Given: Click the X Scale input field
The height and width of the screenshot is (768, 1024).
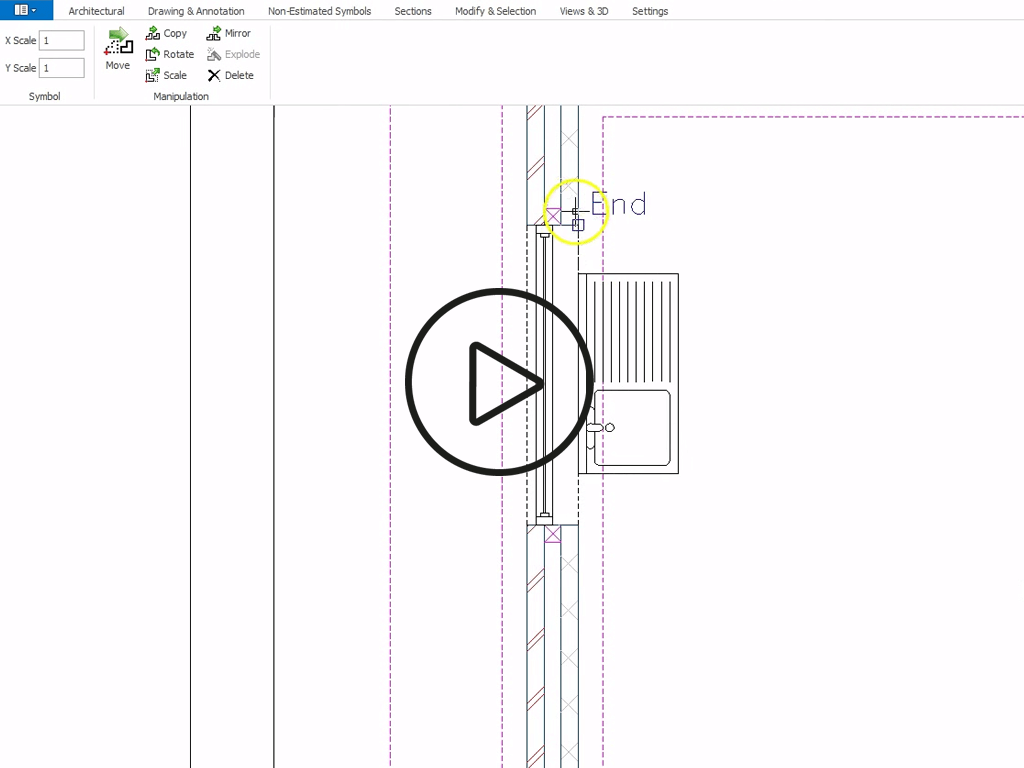Looking at the screenshot, I should (61, 40).
